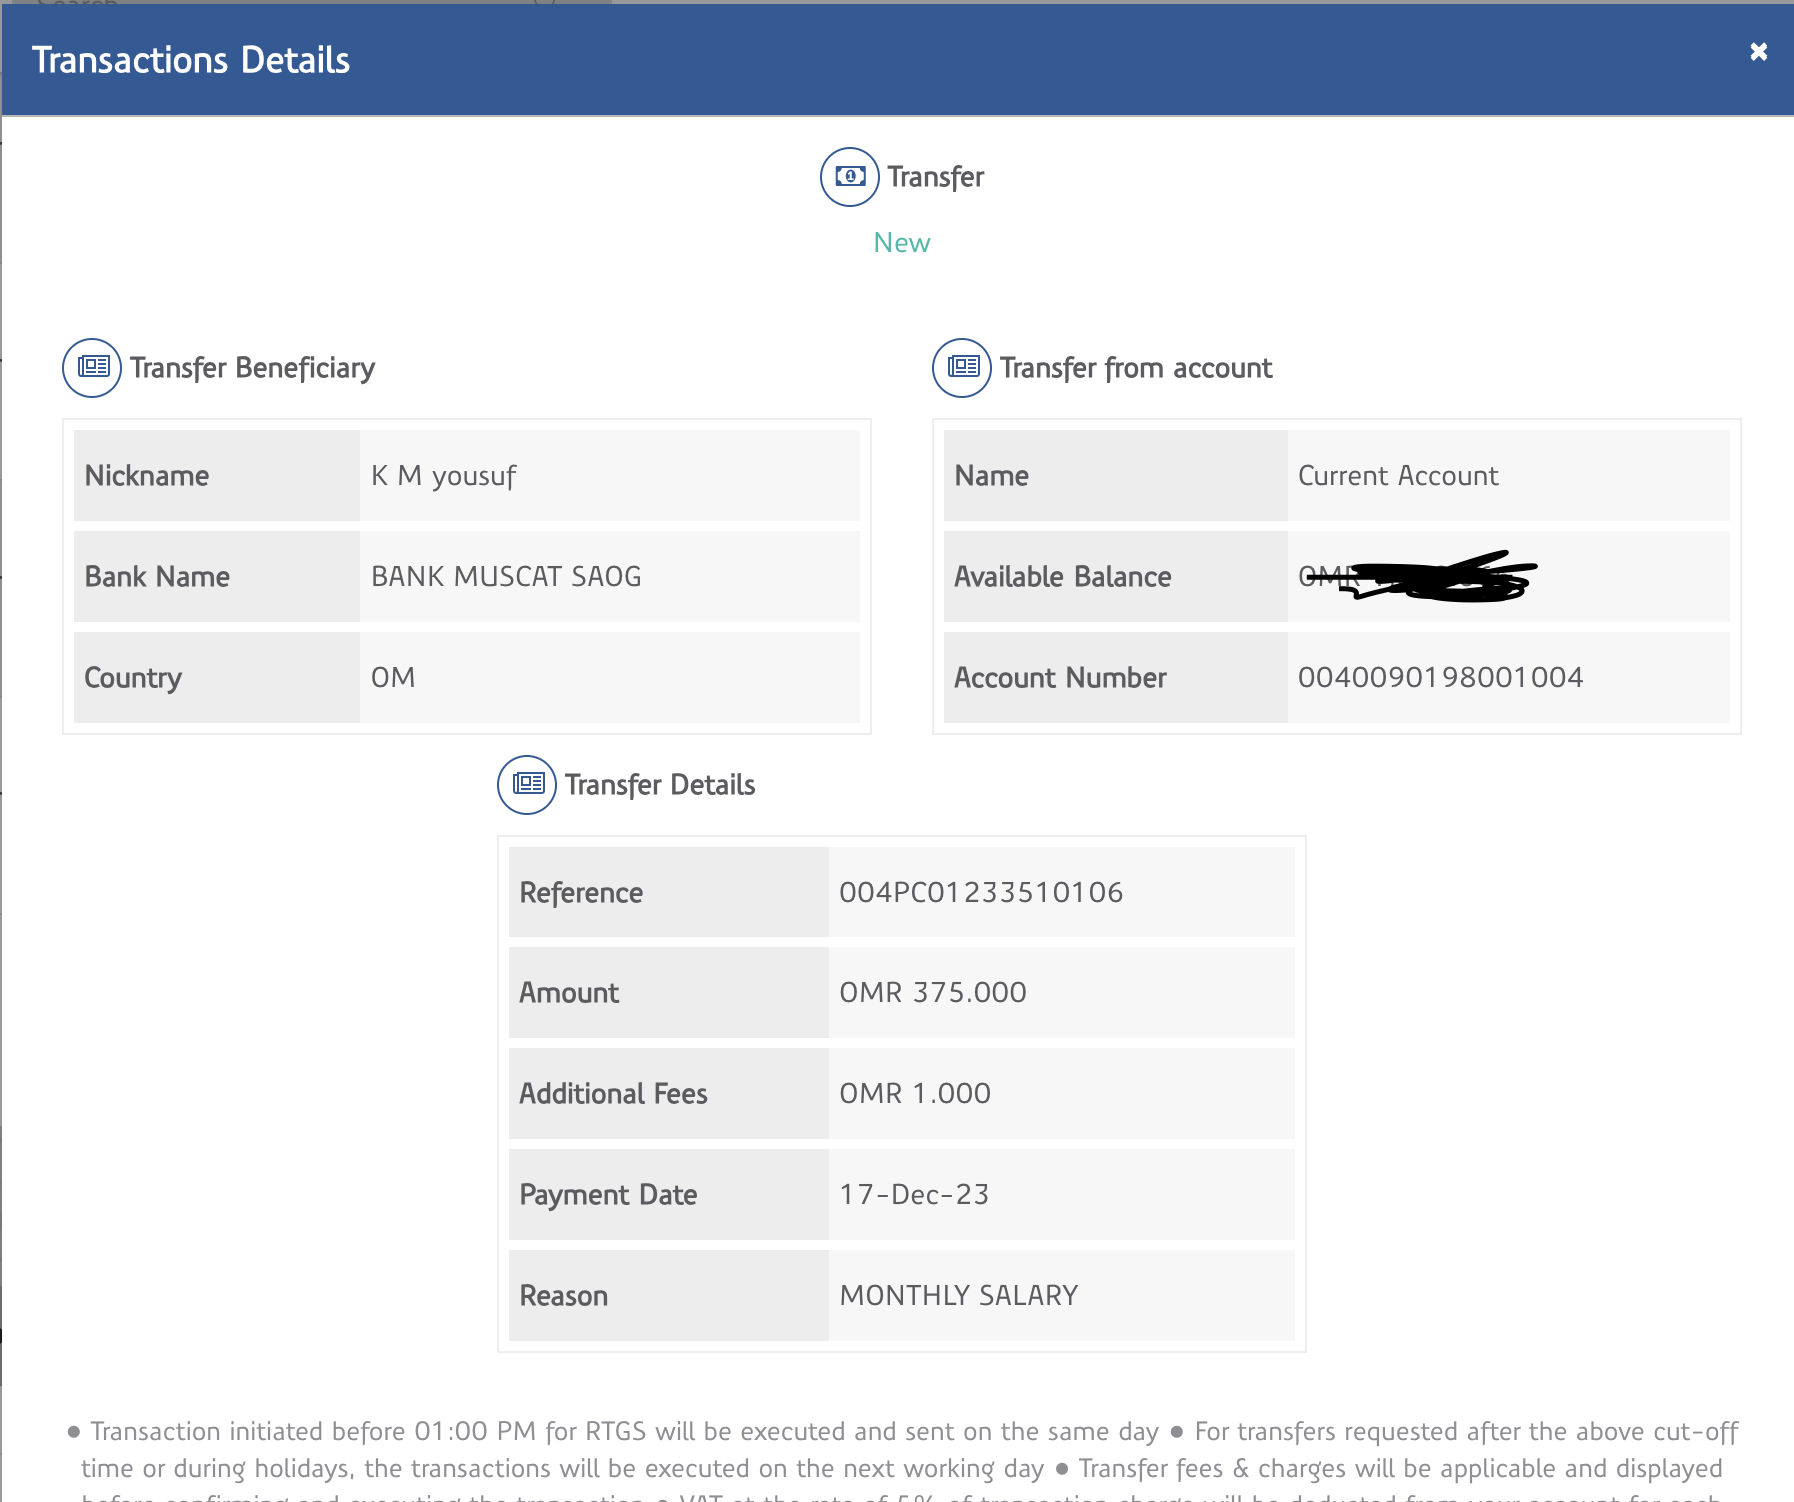Close the Transactions Details dialog
The width and height of the screenshot is (1794, 1502).
tap(1758, 52)
